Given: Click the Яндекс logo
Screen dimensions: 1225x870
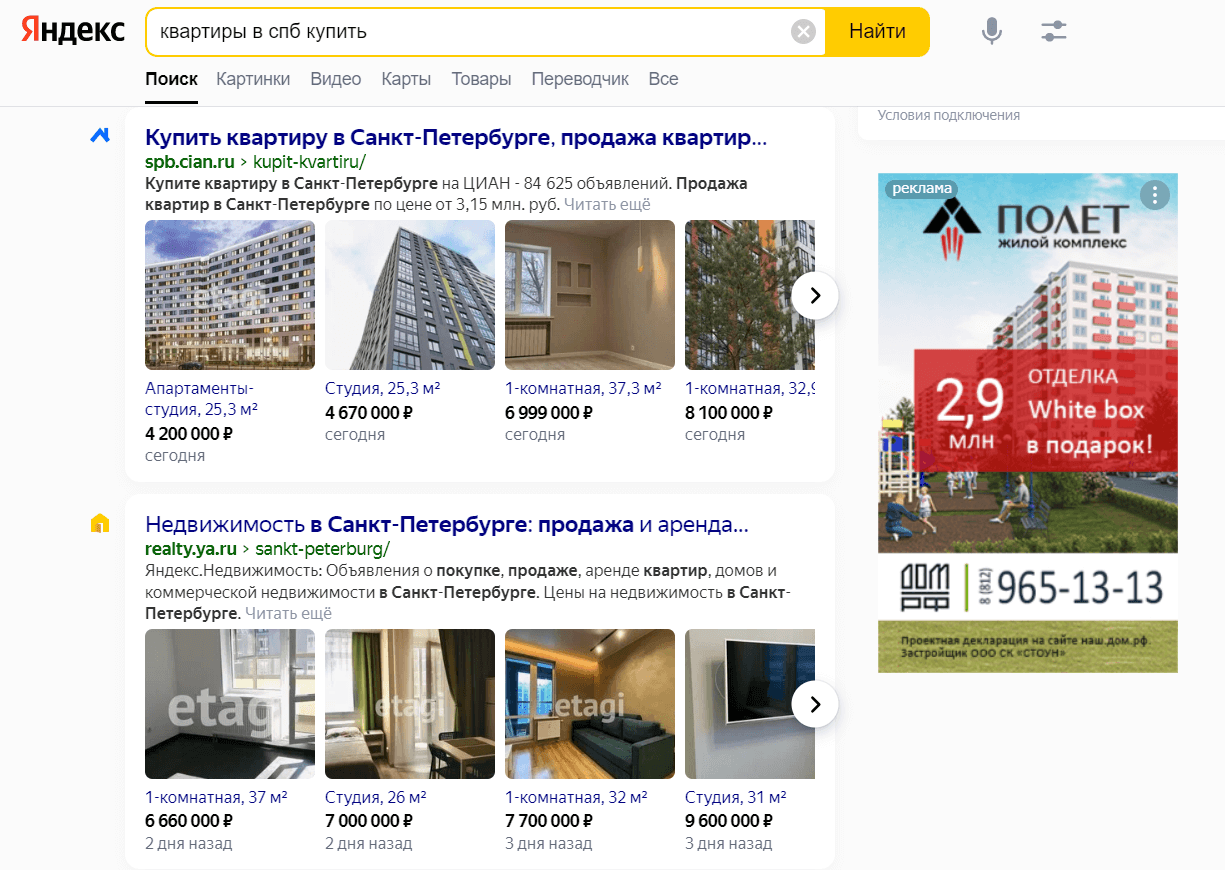Looking at the screenshot, I should coord(73,31).
